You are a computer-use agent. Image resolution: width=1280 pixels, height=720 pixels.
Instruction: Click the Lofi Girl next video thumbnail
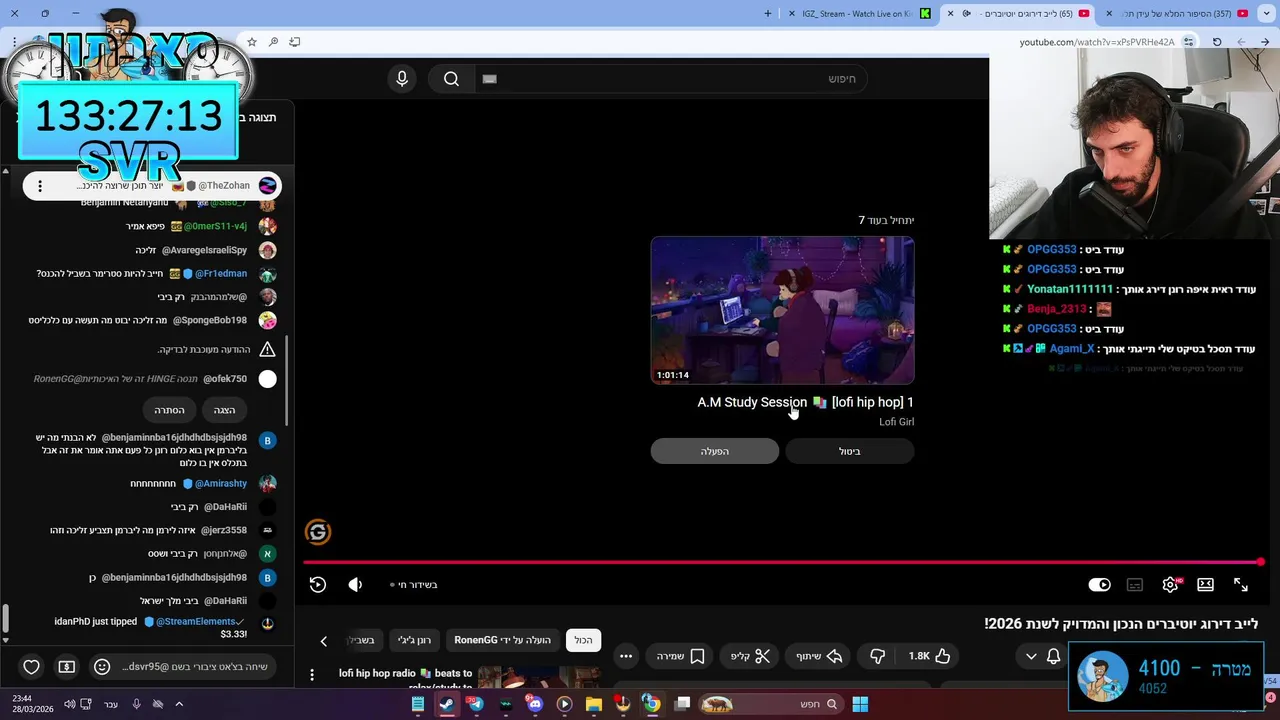[782, 310]
